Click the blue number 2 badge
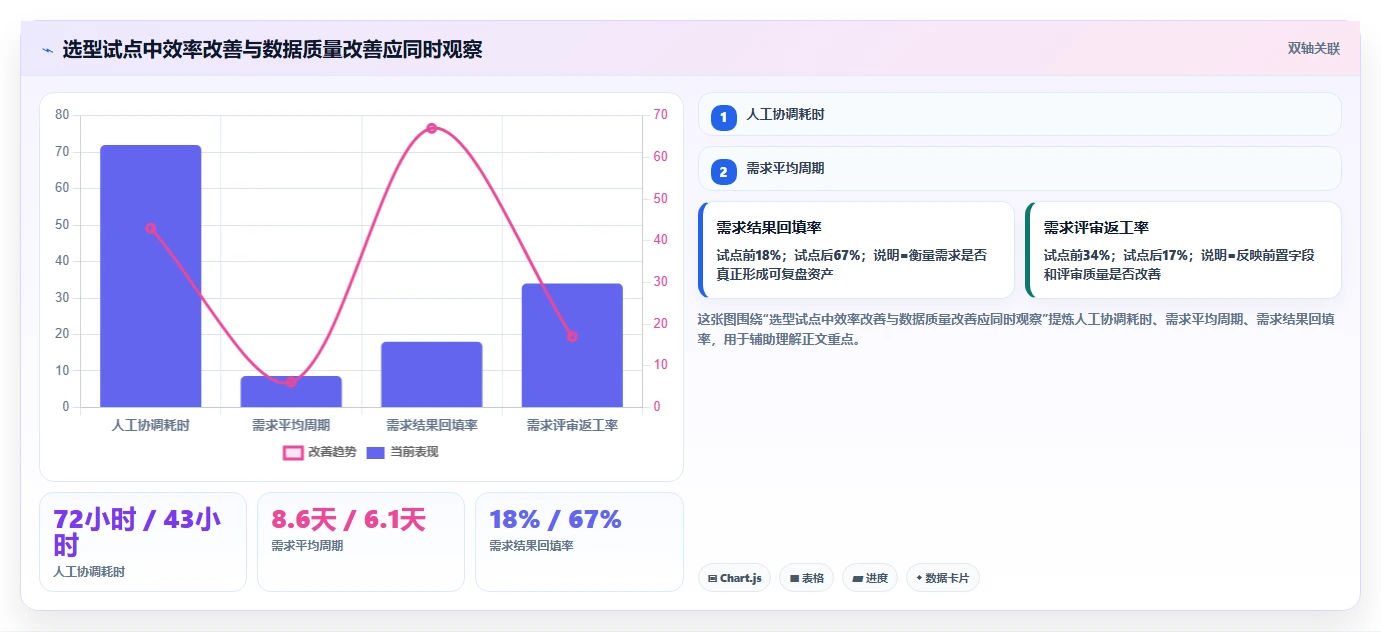1381x632 pixels. click(x=724, y=172)
